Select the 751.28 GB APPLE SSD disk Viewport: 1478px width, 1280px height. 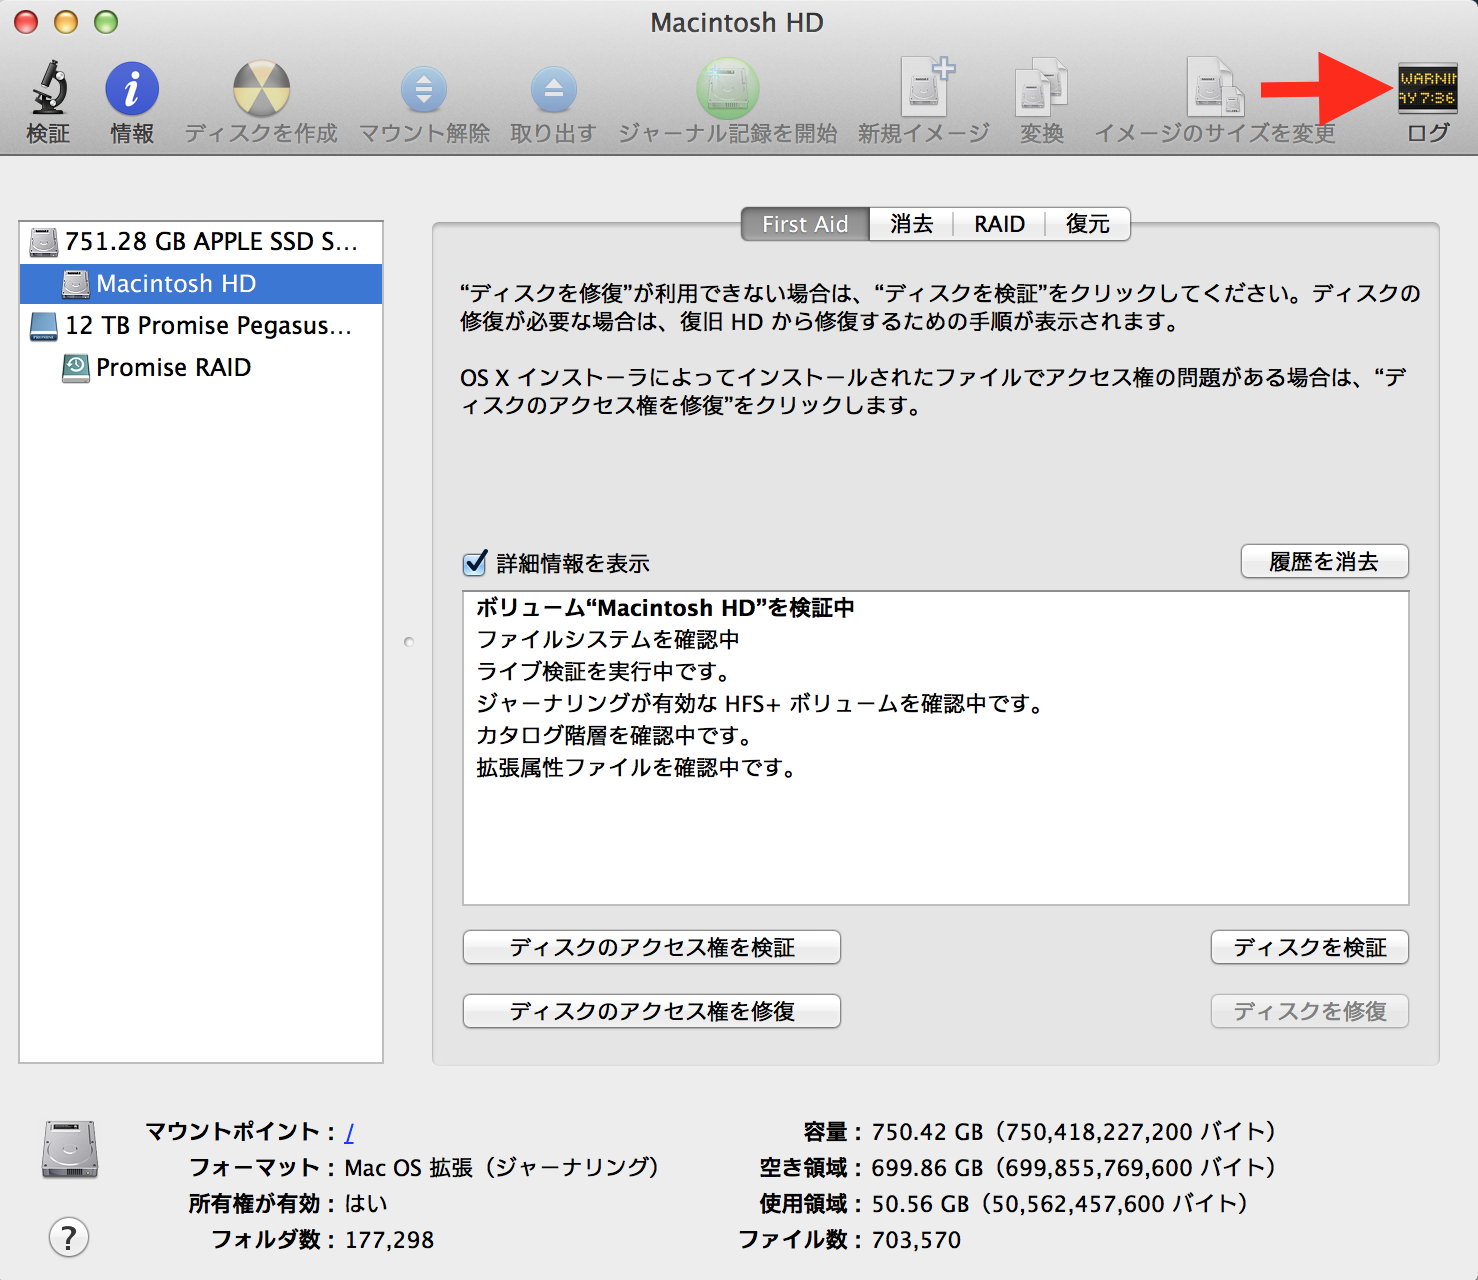click(x=210, y=242)
